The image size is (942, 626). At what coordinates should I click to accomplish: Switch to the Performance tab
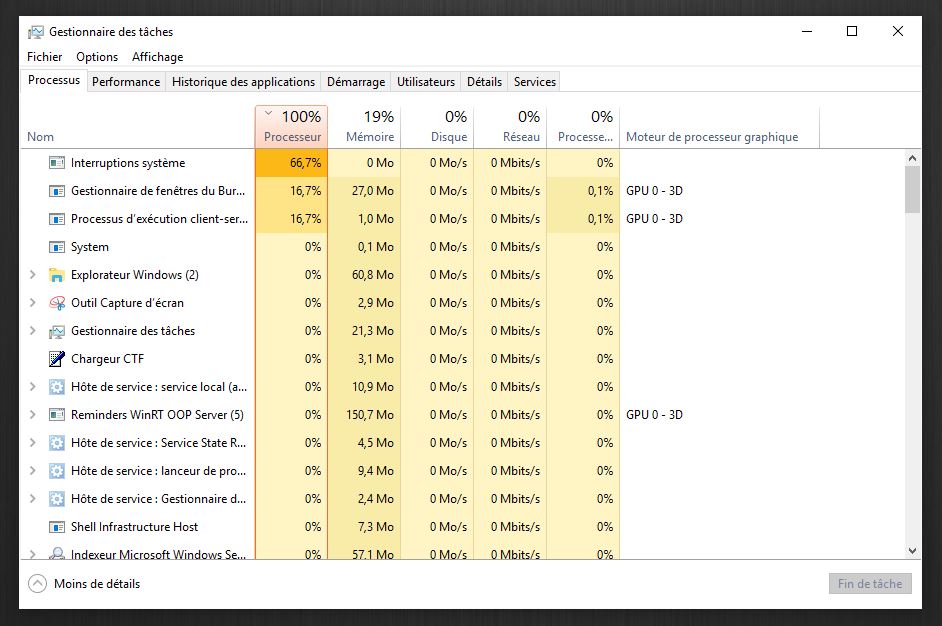pos(126,82)
